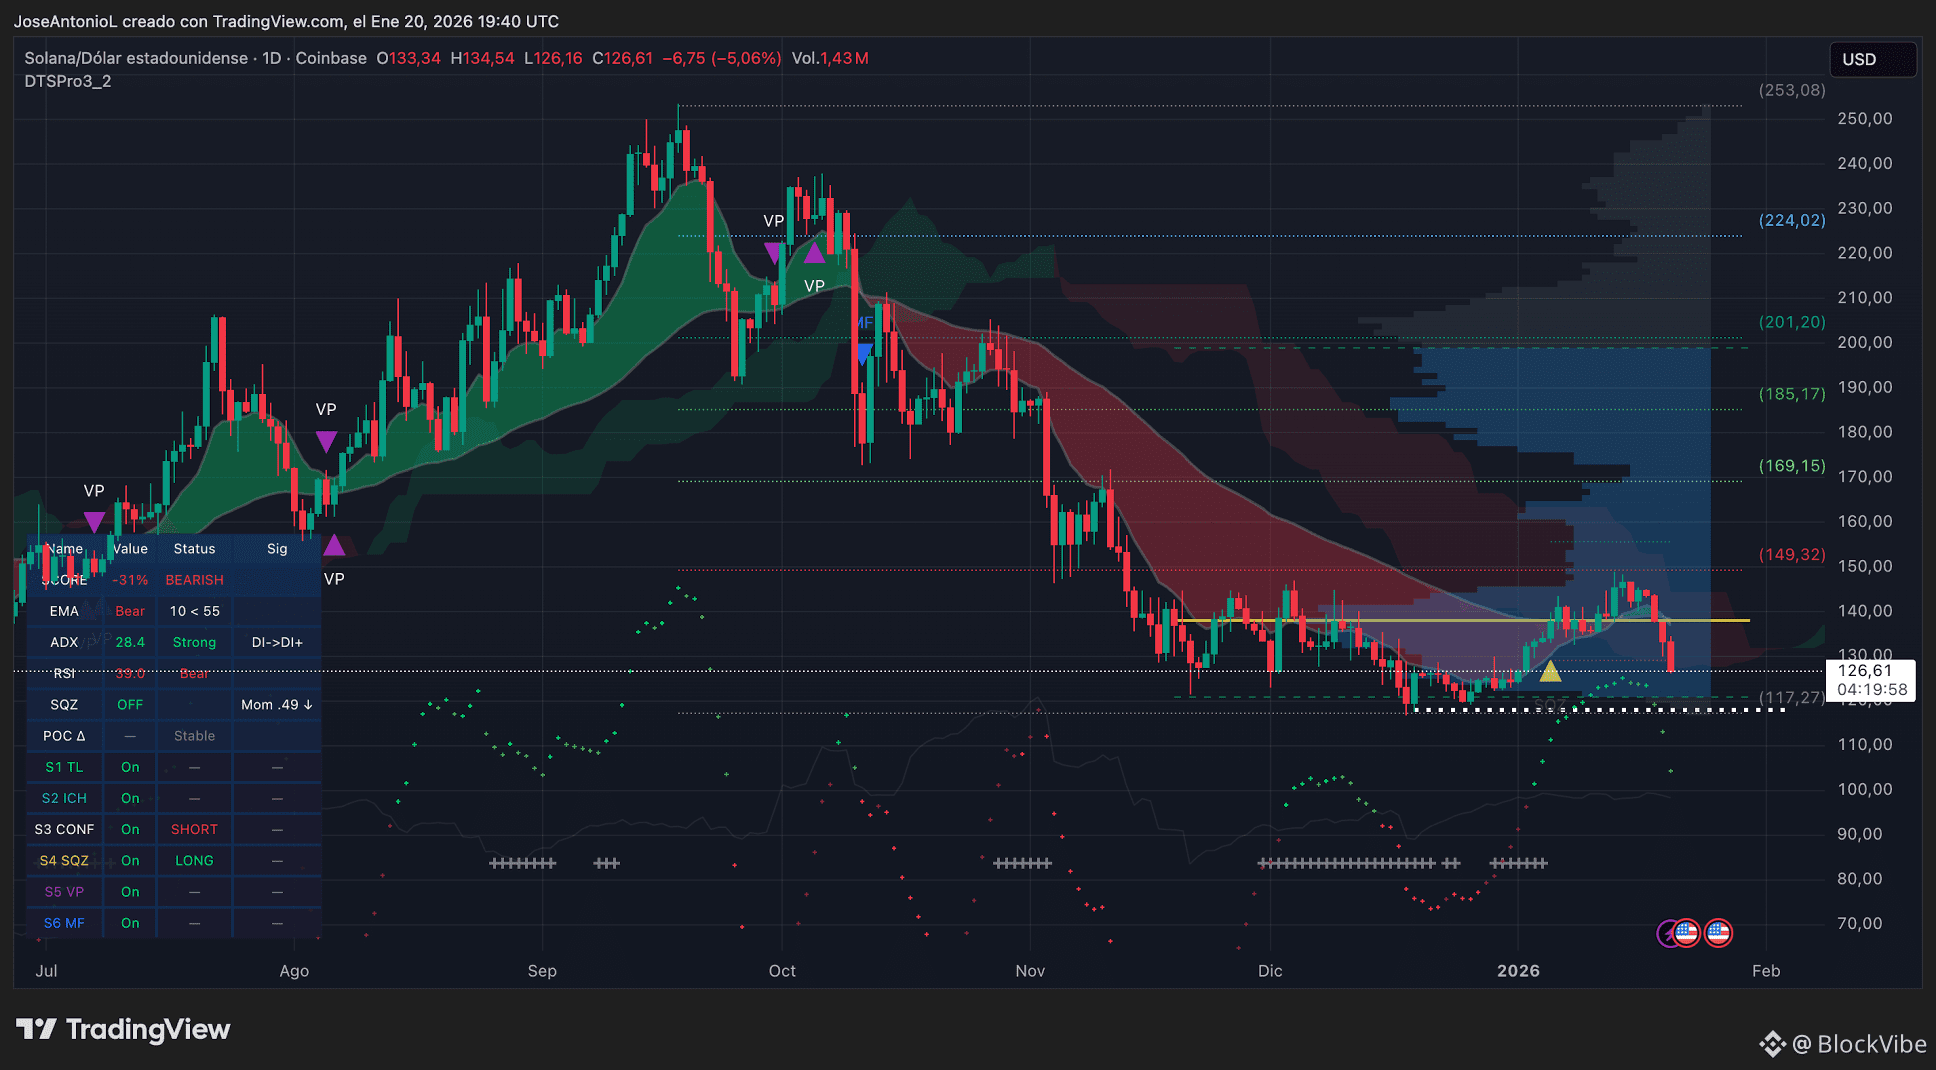The image size is (1936, 1070).
Task: Click the 2026 label on the time axis
Action: click(x=1518, y=971)
